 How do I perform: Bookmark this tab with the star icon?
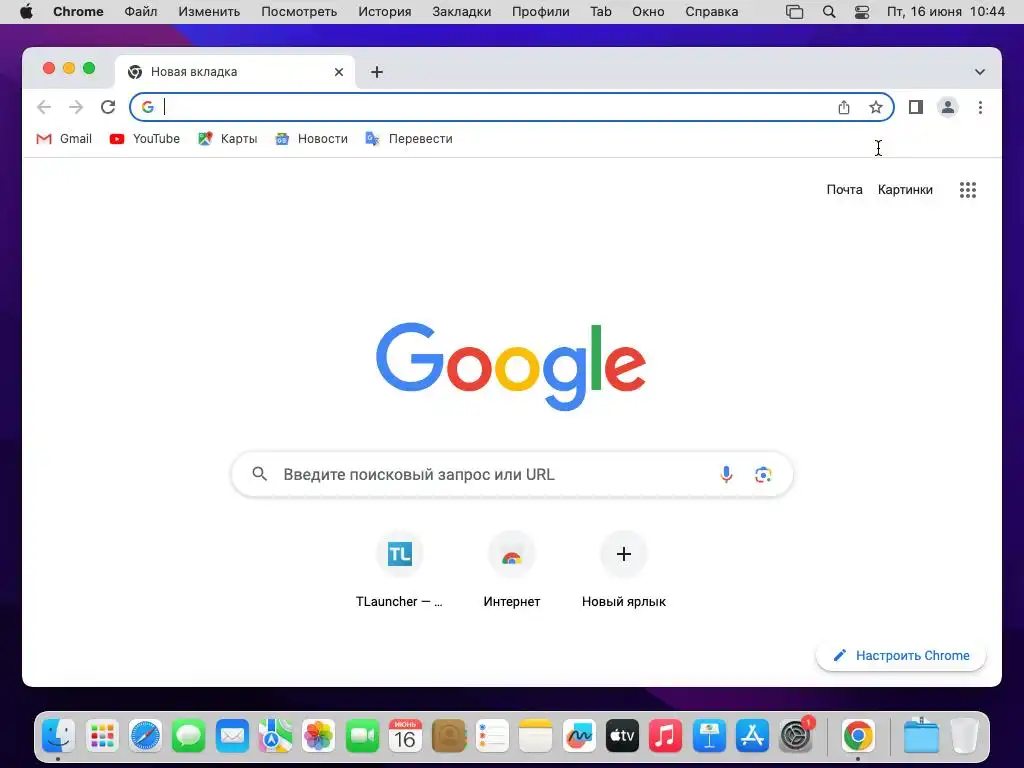tap(876, 107)
